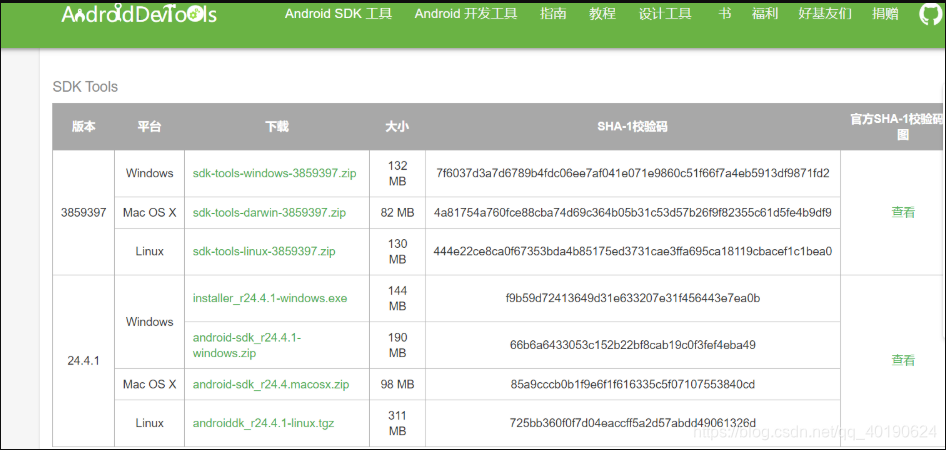This screenshot has width=946, height=450.
Task: Select the 3859397 version cell
Action: pos(83,213)
